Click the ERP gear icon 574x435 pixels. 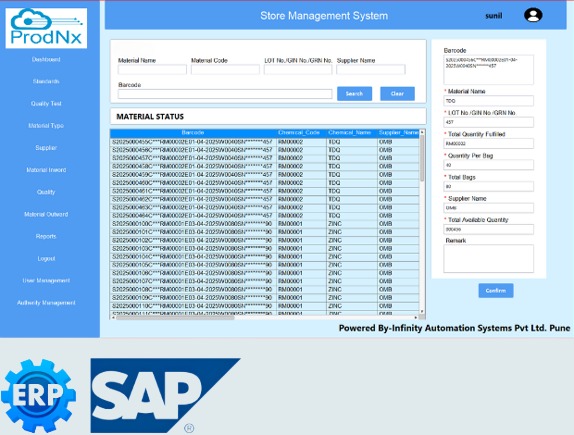(38, 395)
